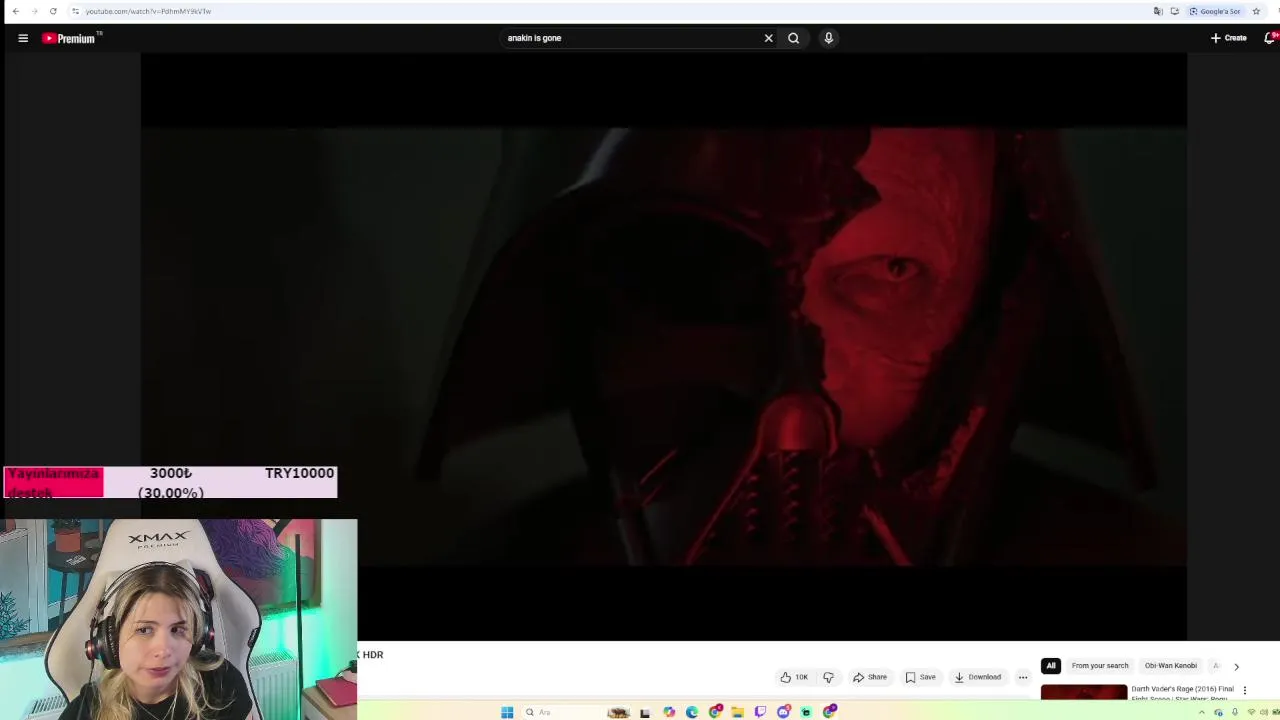
Task: Open Copilot colorful icon in taskbar
Action: tap(669, 712)
